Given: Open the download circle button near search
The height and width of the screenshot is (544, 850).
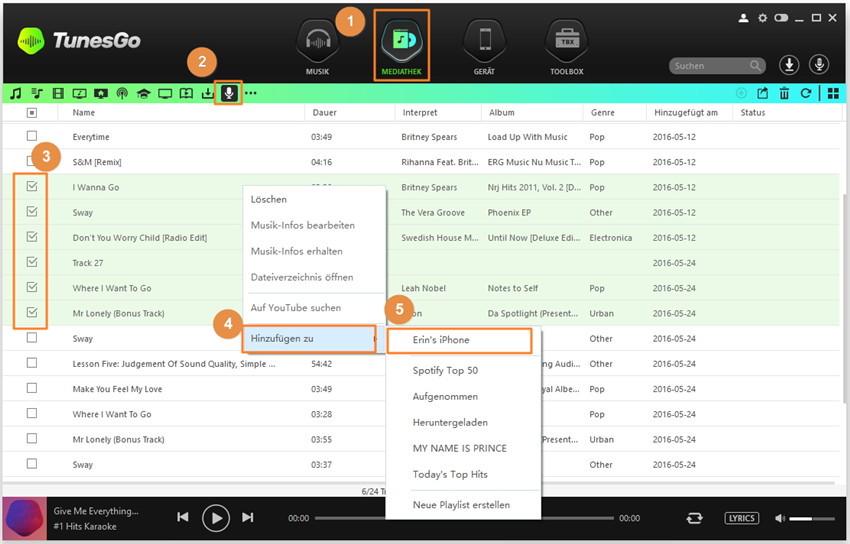Looking at the screenshot, I should pyautogui.click(x=789, y=65).
